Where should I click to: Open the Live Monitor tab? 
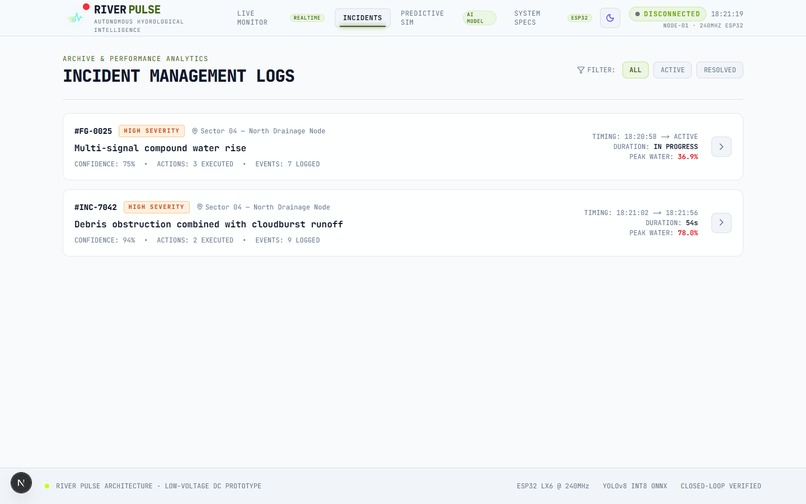(x=252, y=18)
